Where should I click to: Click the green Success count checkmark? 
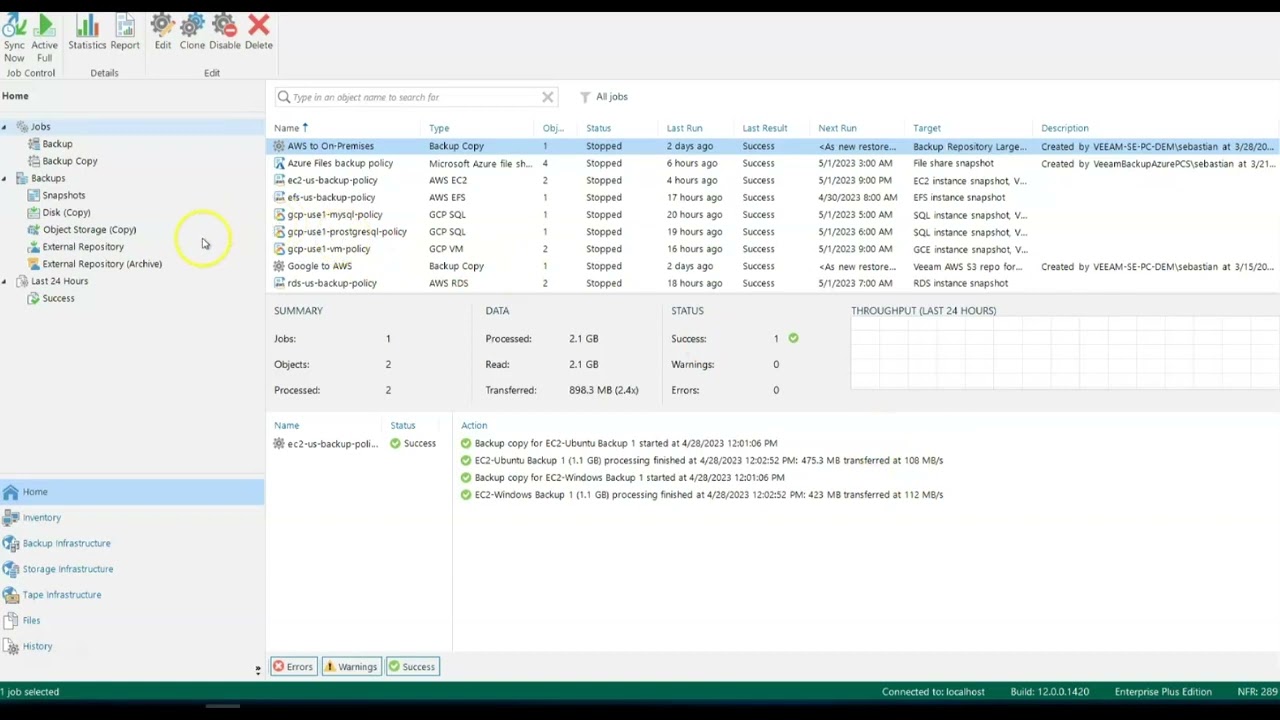point(793,338)
